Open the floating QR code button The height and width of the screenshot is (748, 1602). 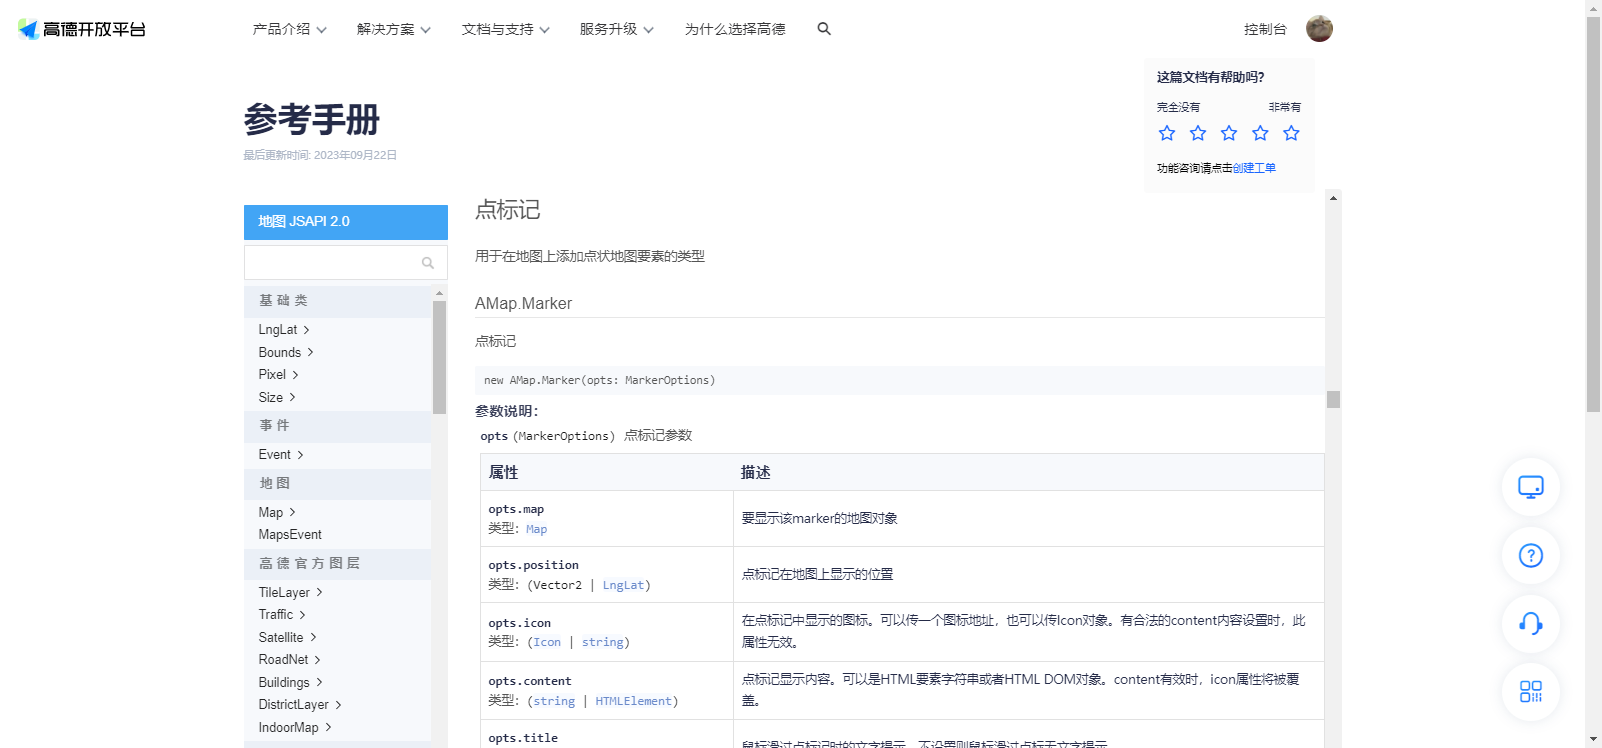click(1531, 691)
